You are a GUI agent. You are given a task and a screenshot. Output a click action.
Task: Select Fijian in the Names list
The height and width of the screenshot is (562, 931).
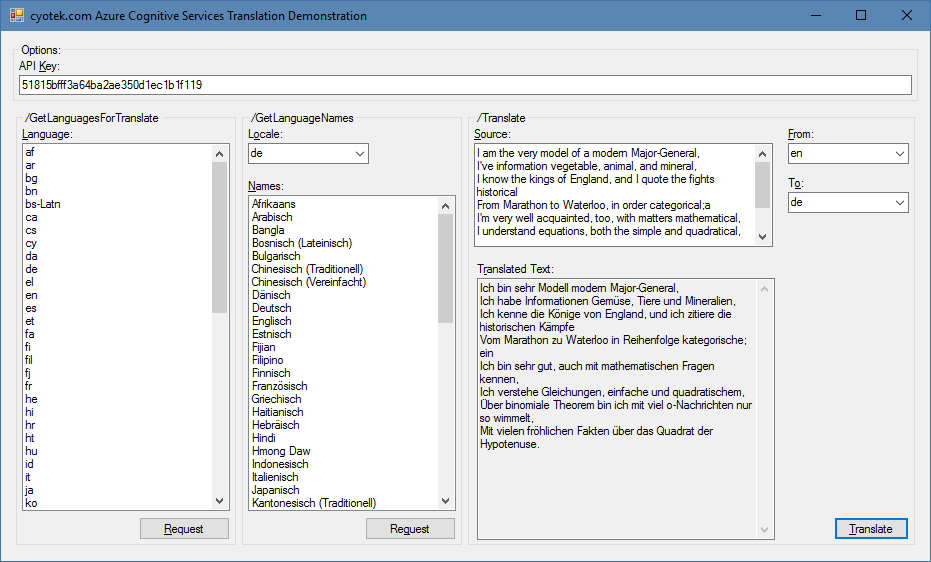[344, 348]
